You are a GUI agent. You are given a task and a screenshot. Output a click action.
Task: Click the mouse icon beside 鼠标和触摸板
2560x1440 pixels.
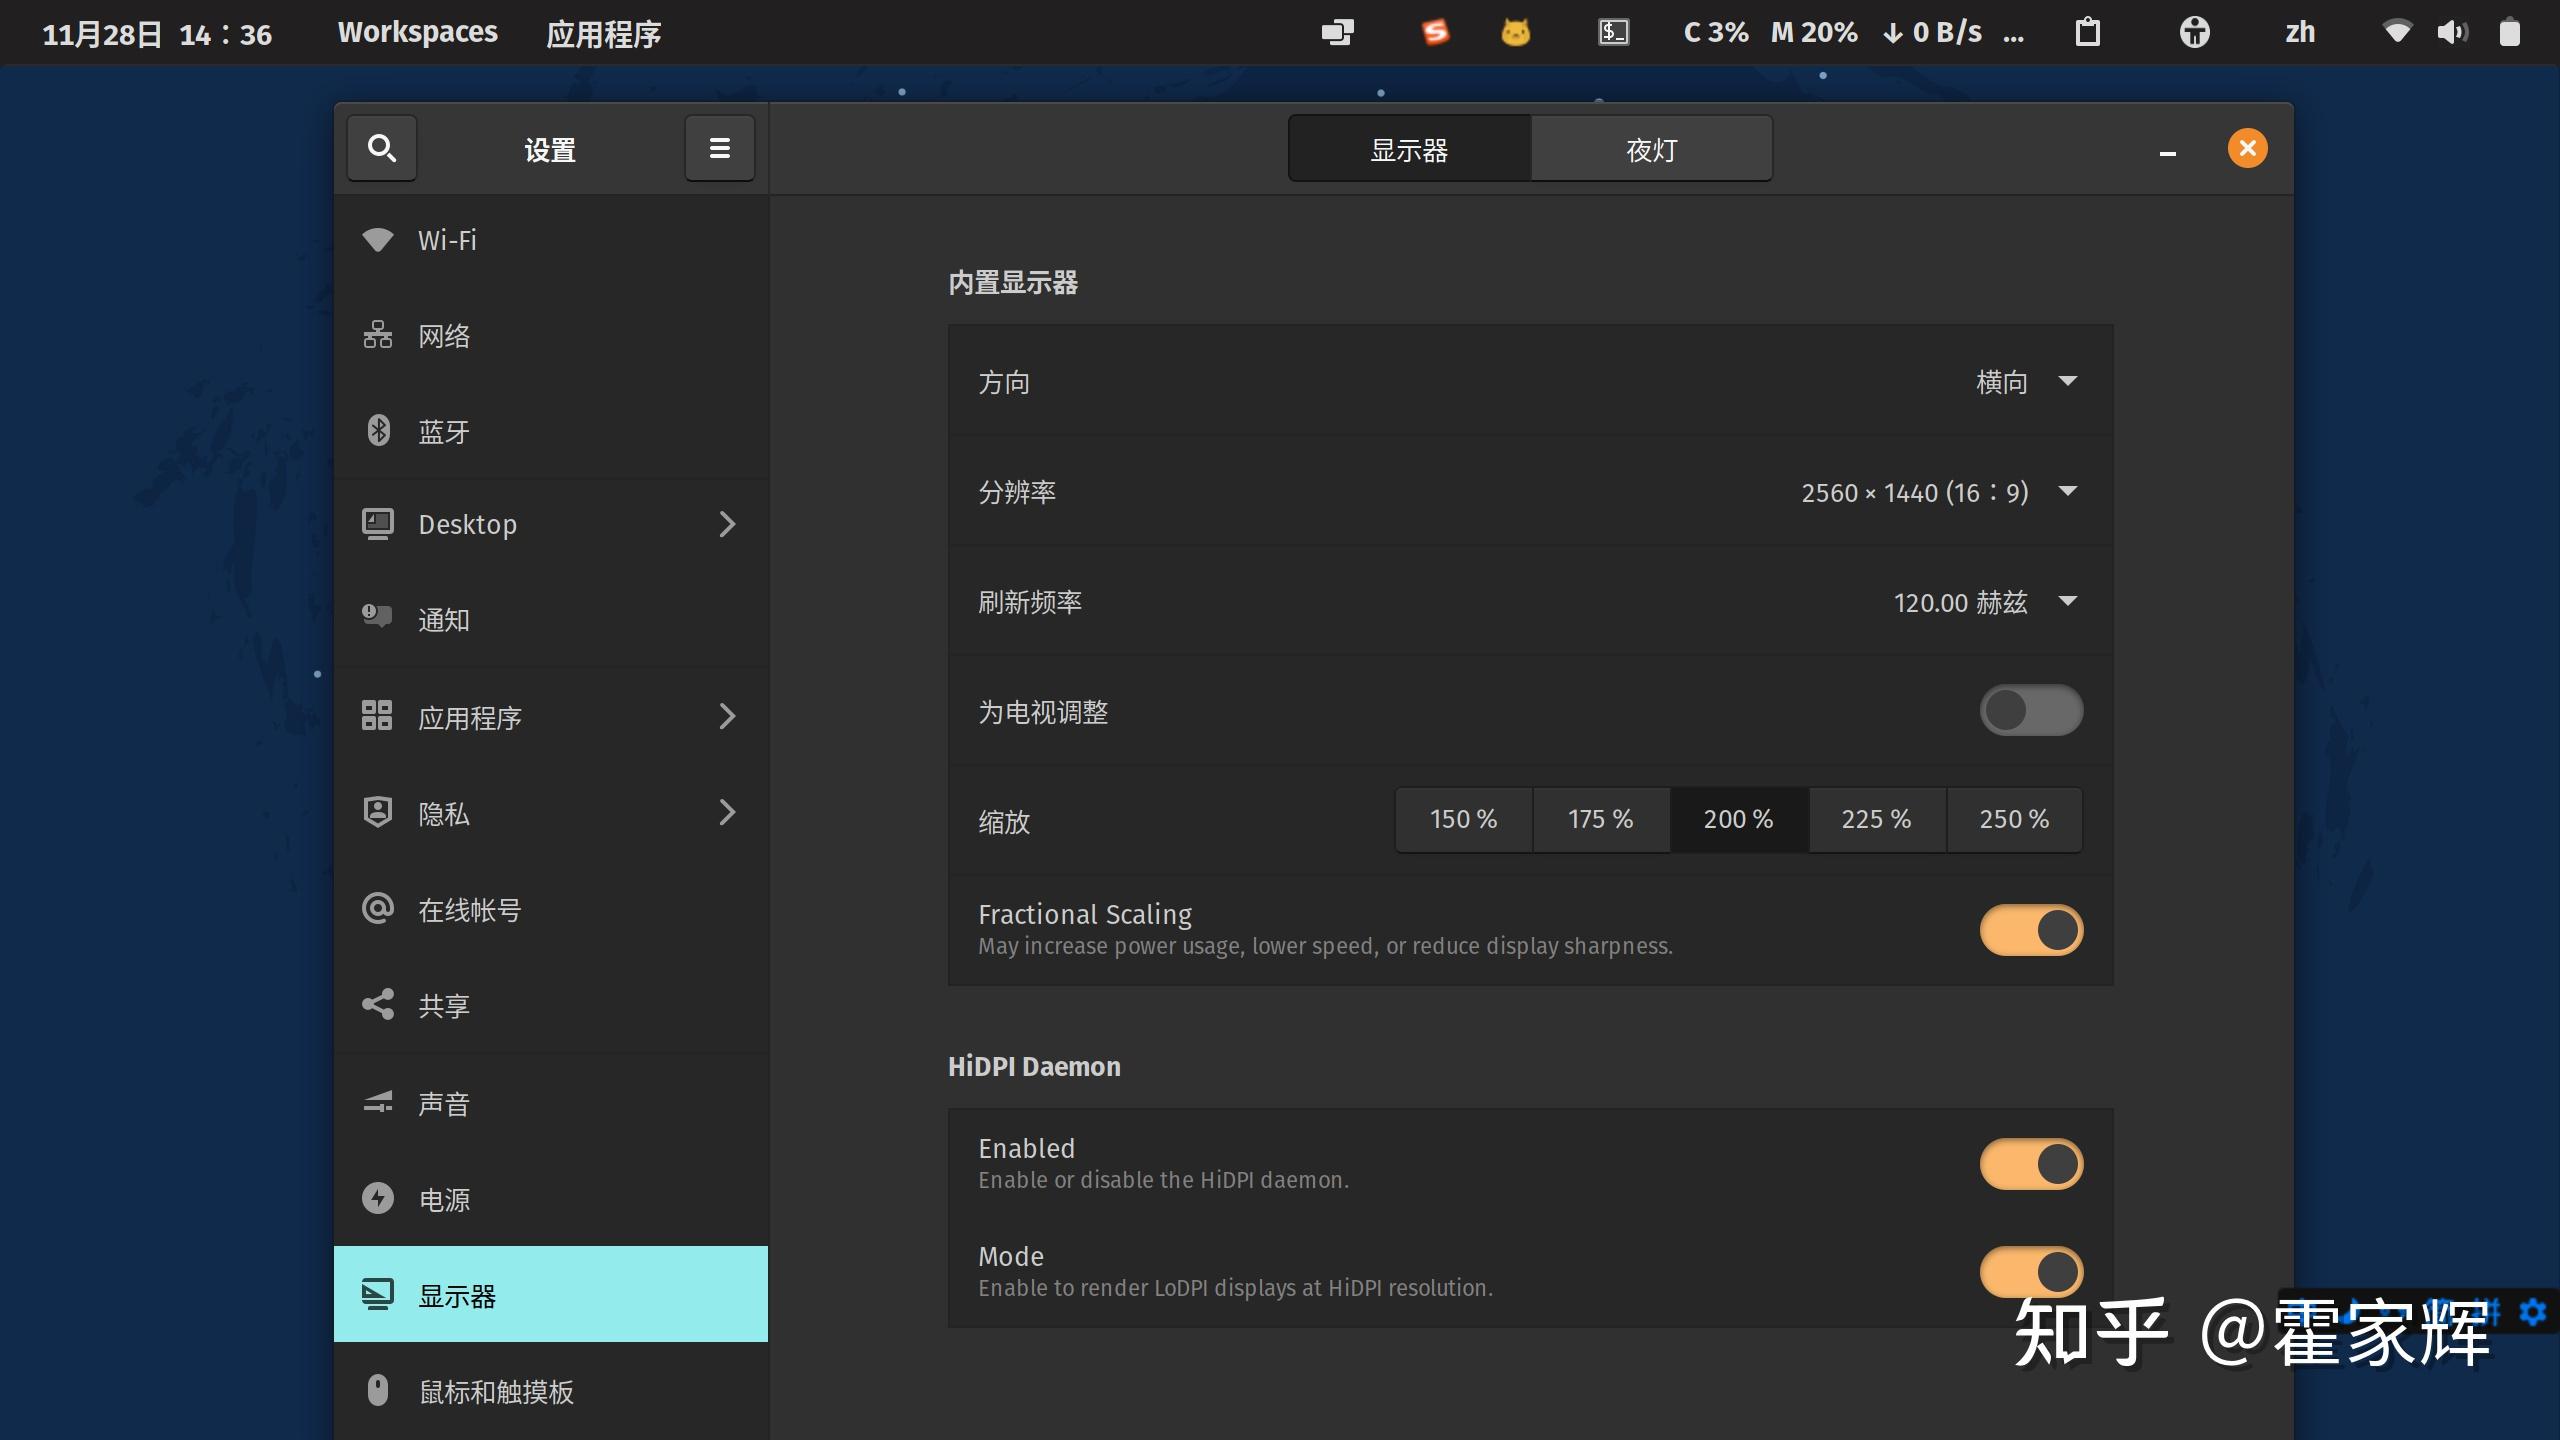(x=377, y=1390)
